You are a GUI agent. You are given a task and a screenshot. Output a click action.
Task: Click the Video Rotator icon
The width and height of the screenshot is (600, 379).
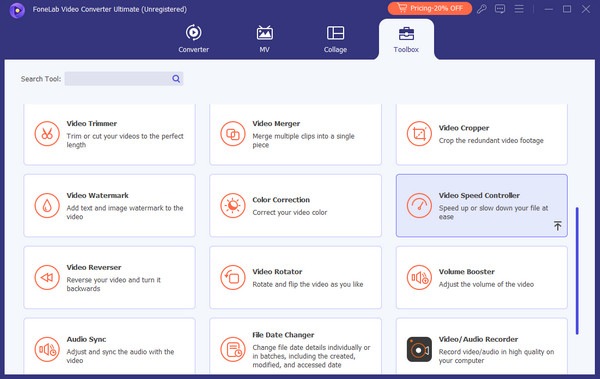coord(233,278)
